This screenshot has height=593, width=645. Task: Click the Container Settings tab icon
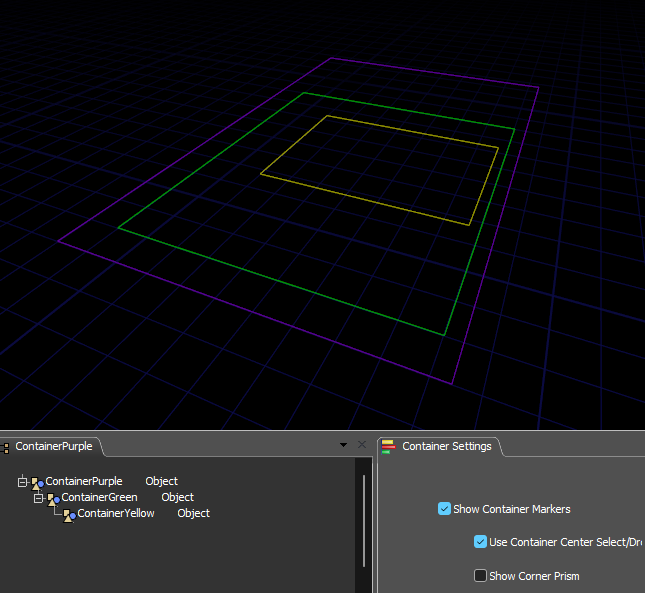click(x=388, y=447)
